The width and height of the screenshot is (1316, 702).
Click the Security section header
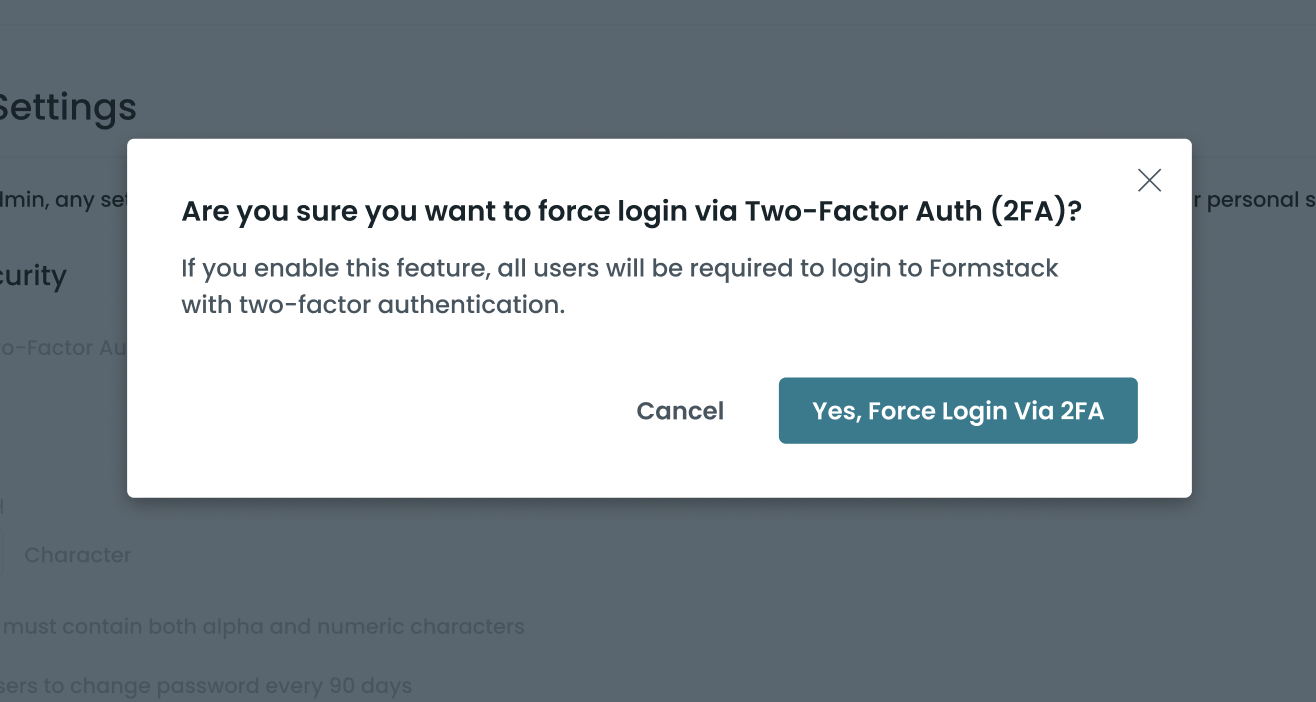click(x=32, y=276)
